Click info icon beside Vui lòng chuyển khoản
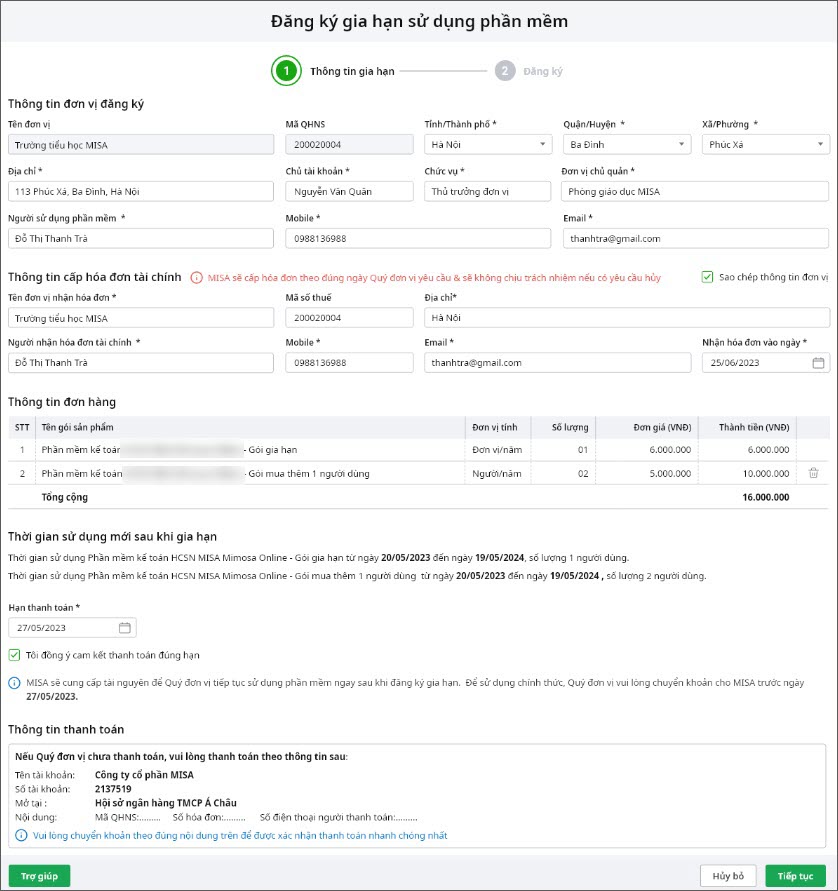Image resolution: width=838 pixels, height=891 pixels. tap(21, 835)
